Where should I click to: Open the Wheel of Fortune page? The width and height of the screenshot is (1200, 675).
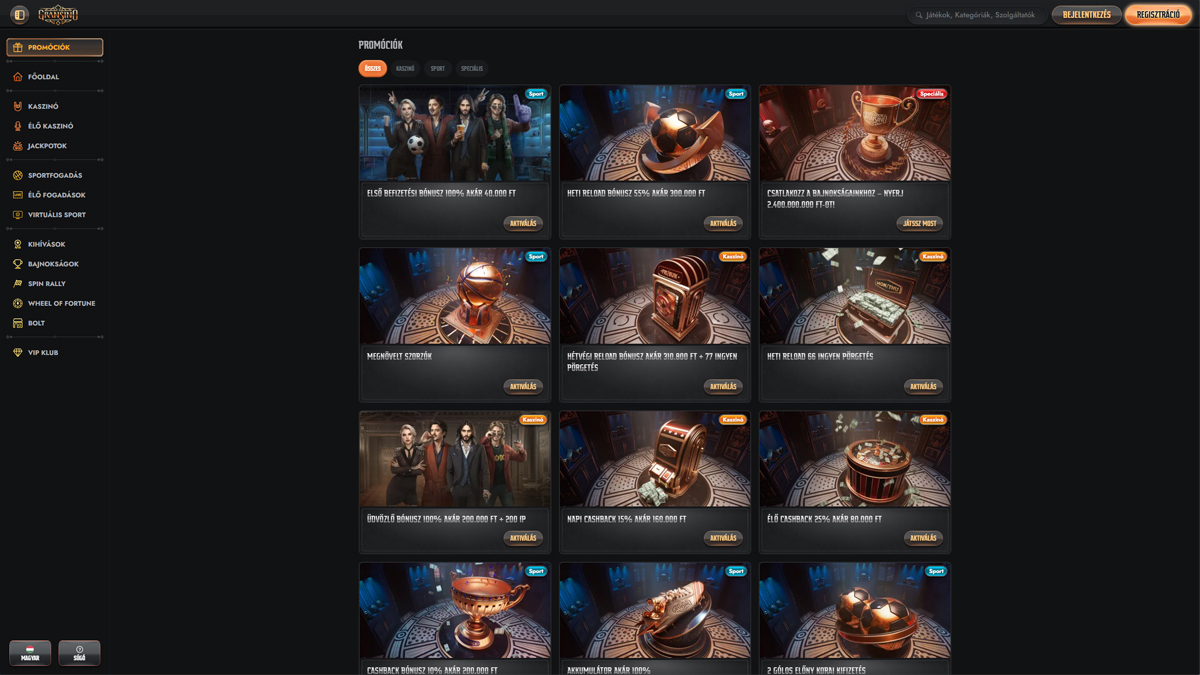click(60, 303)
